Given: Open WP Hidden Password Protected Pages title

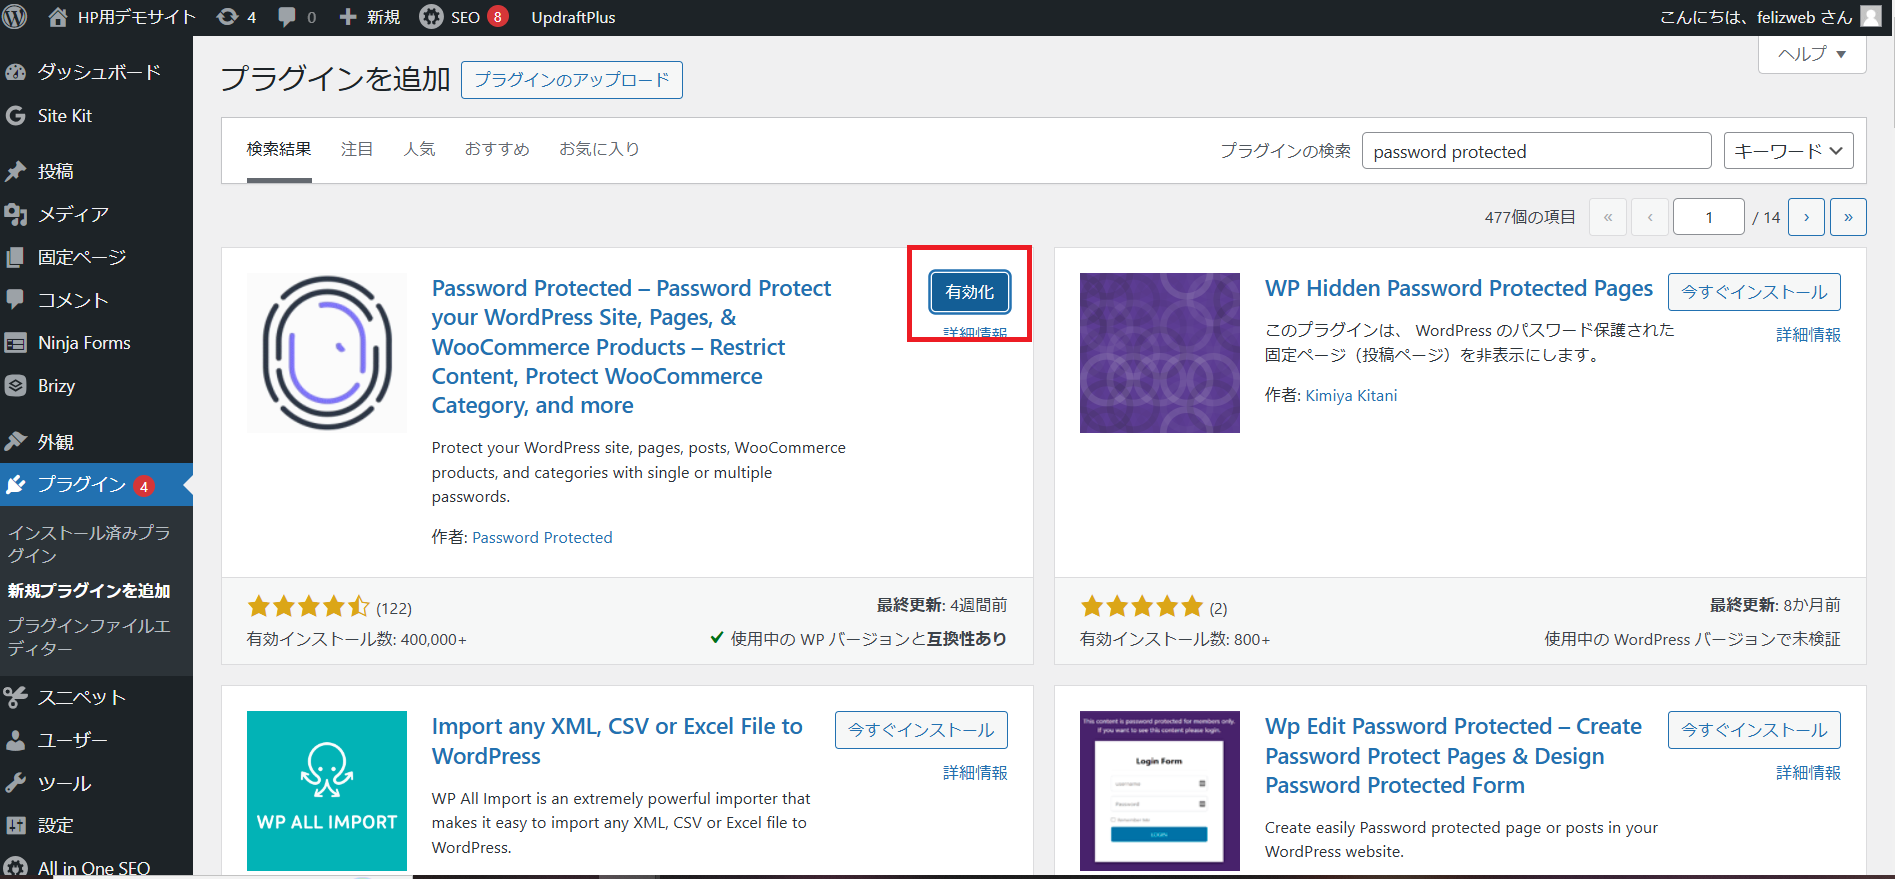Looking at the screenshot, I should point(1459,288).
